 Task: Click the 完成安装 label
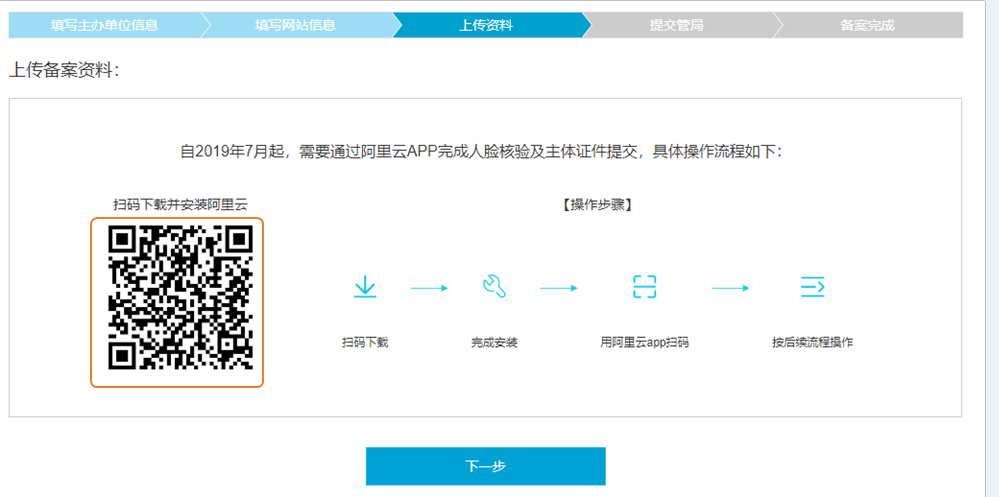click(x=494, y=343)
